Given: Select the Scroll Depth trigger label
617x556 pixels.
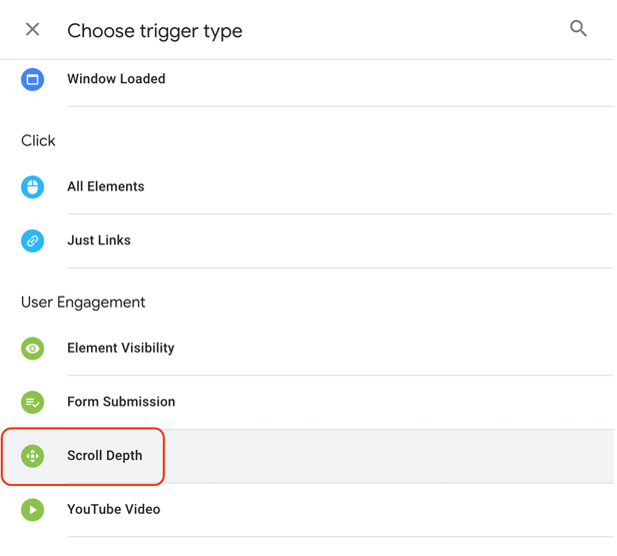Looking at the screenshot, I should 105,456.
